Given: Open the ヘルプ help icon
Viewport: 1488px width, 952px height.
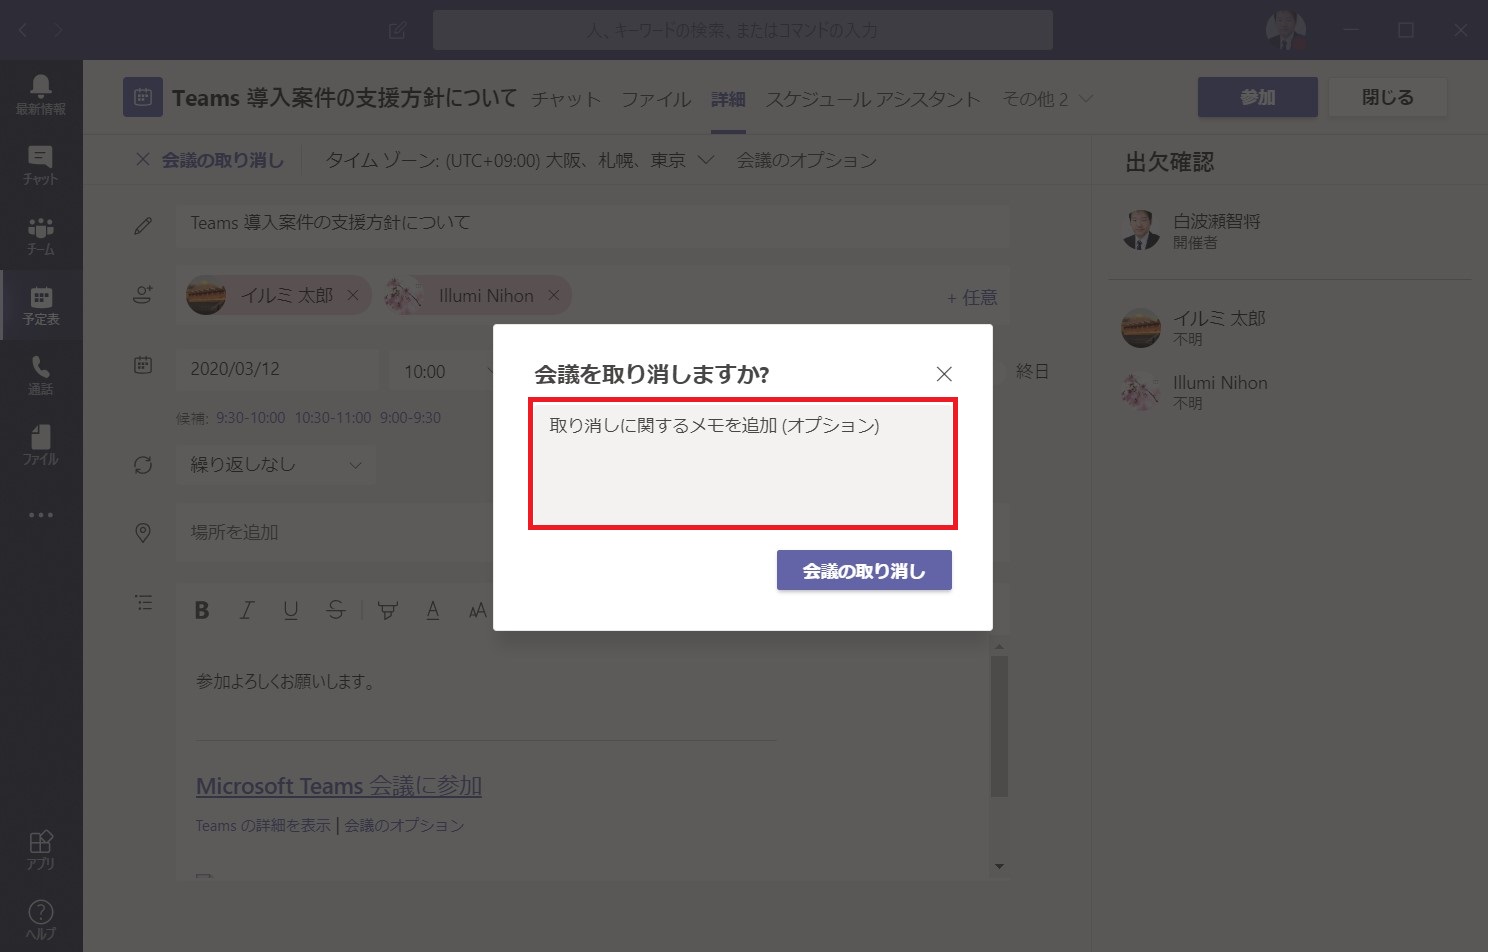Looking at the screenshot, I should (41, 919).
